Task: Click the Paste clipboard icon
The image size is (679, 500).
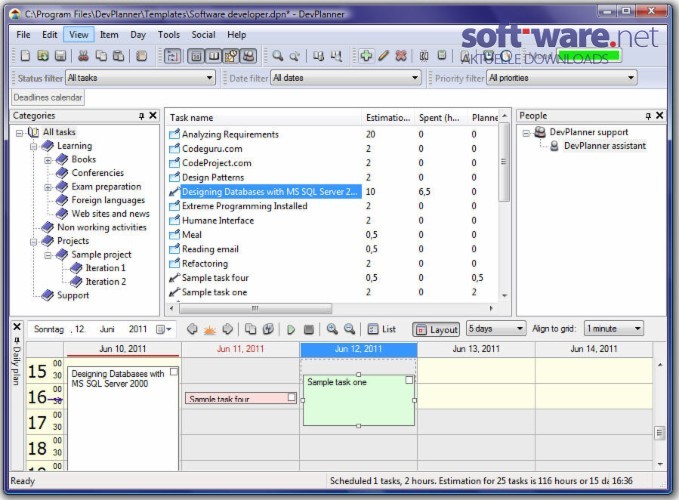Action: click(118, 56)
